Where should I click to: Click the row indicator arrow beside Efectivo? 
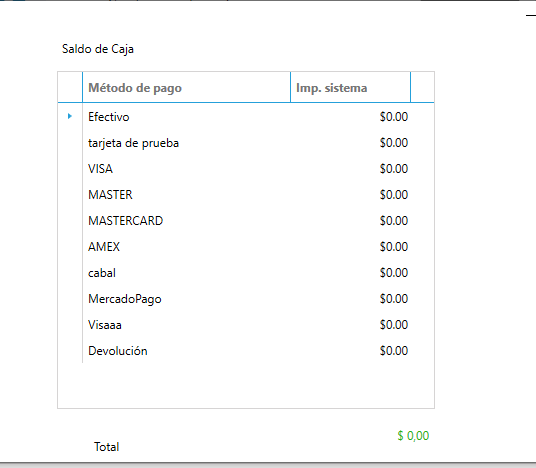click(70, 116)
